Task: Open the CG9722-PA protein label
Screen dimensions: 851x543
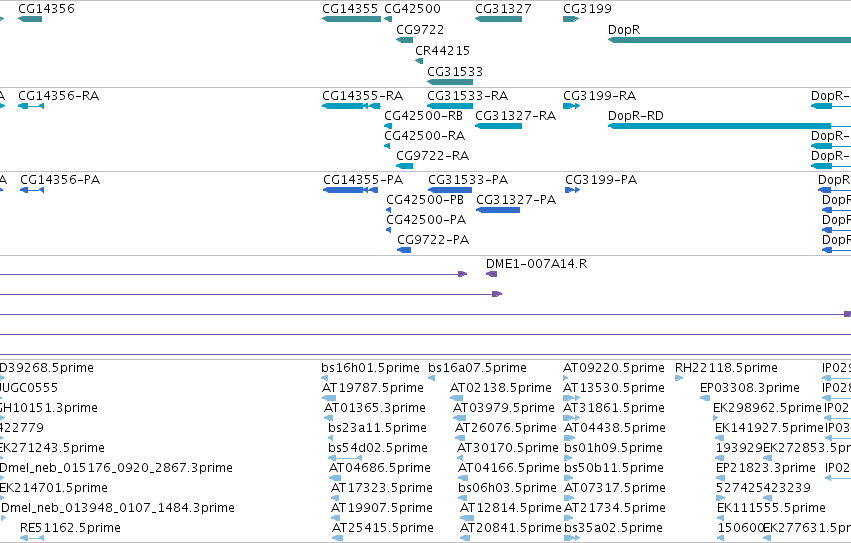Action: 433,241
